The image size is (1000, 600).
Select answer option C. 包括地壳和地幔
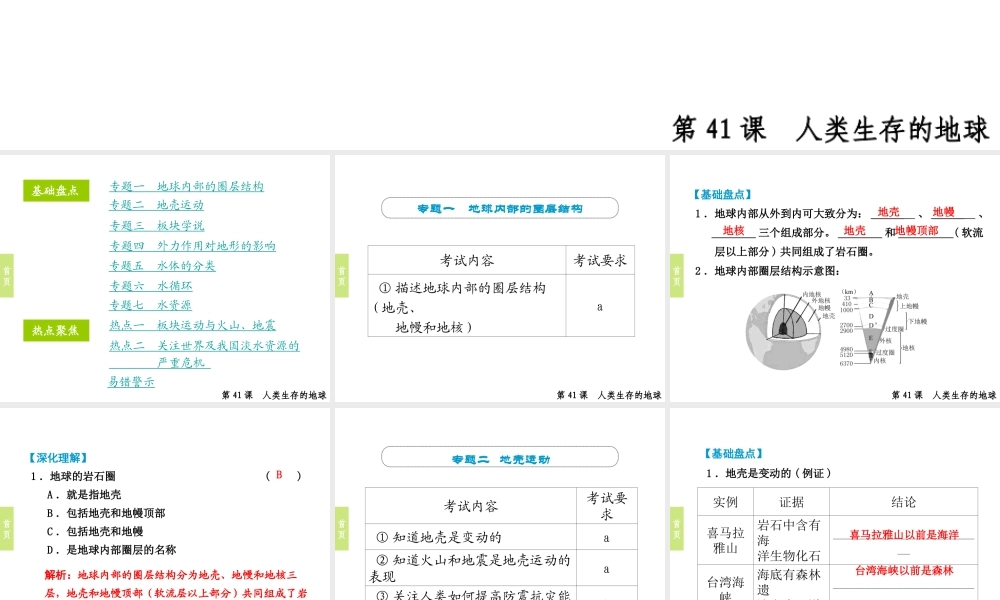pos(94,531)
